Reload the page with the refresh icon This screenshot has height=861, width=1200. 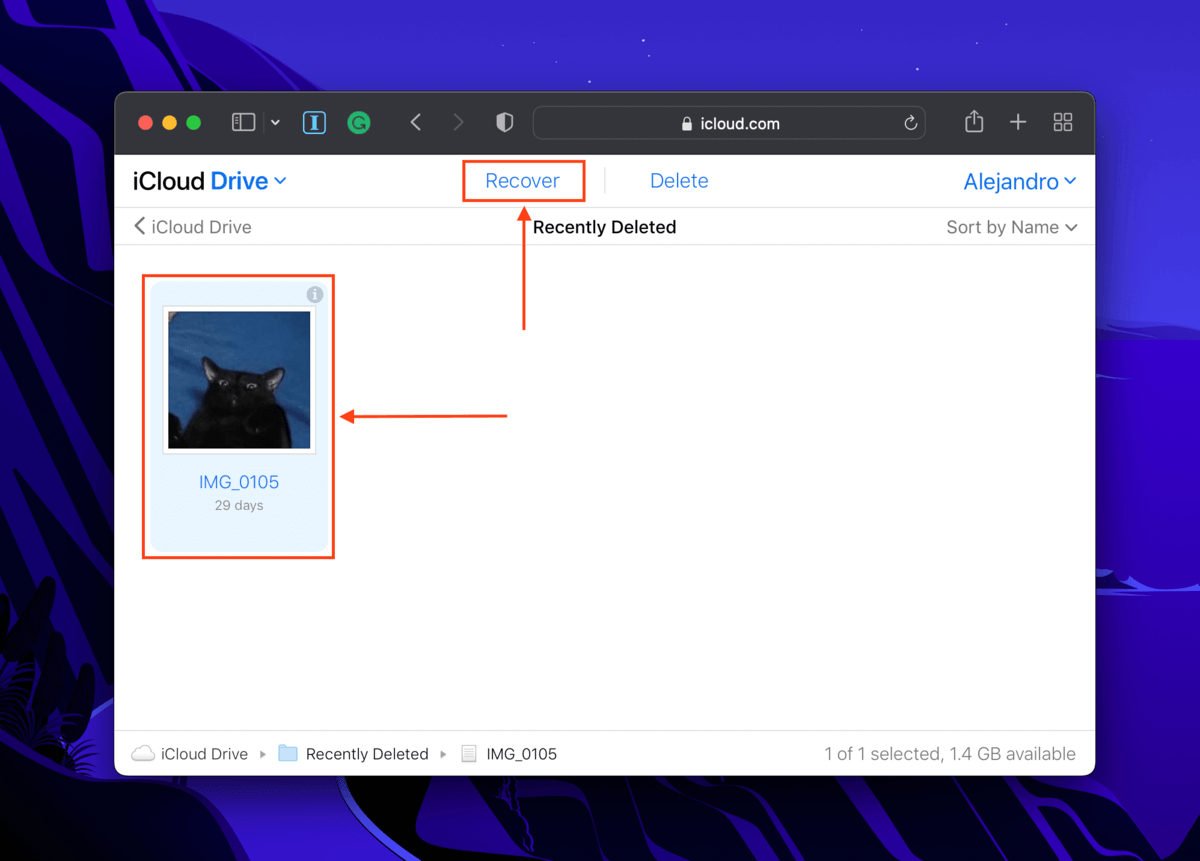[x=910, y=123]
